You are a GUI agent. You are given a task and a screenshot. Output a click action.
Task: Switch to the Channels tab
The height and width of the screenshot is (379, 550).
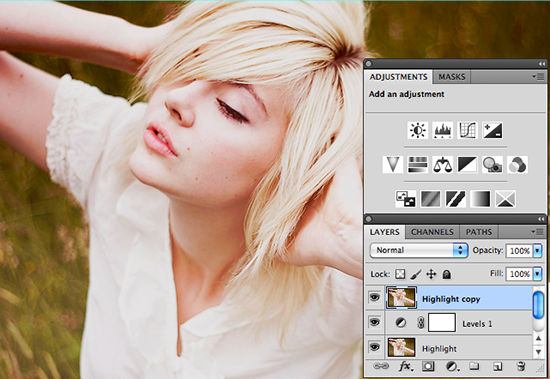click(432, 232)
